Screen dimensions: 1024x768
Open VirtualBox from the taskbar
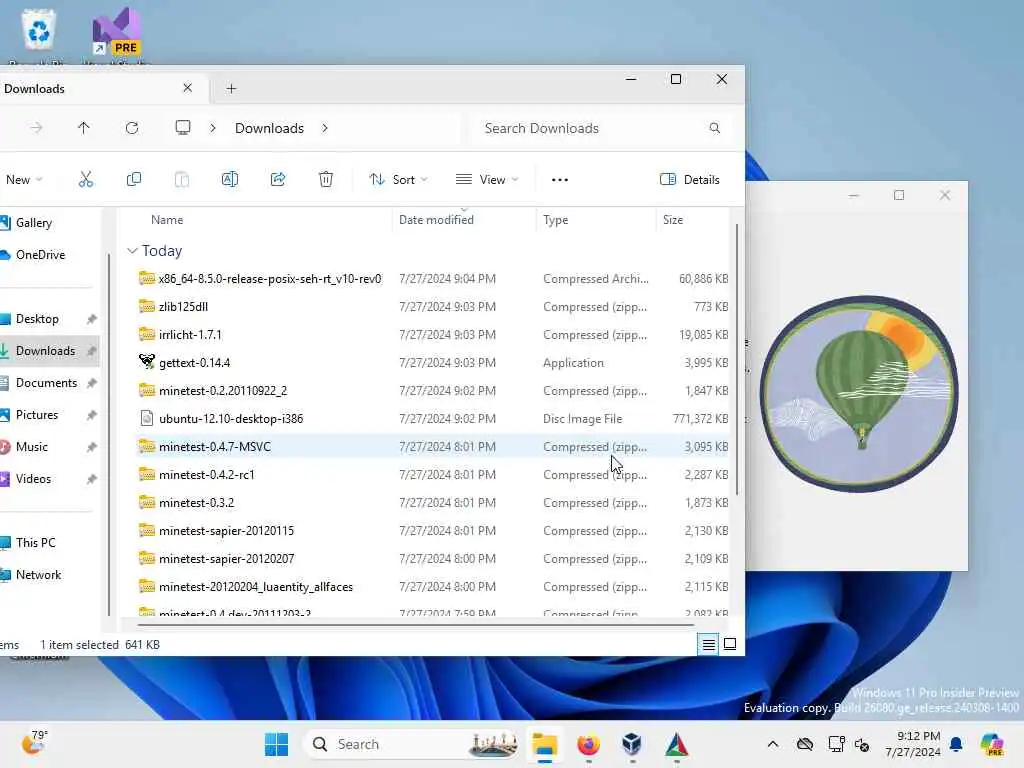pyautogui.click(x=632, y=744)
